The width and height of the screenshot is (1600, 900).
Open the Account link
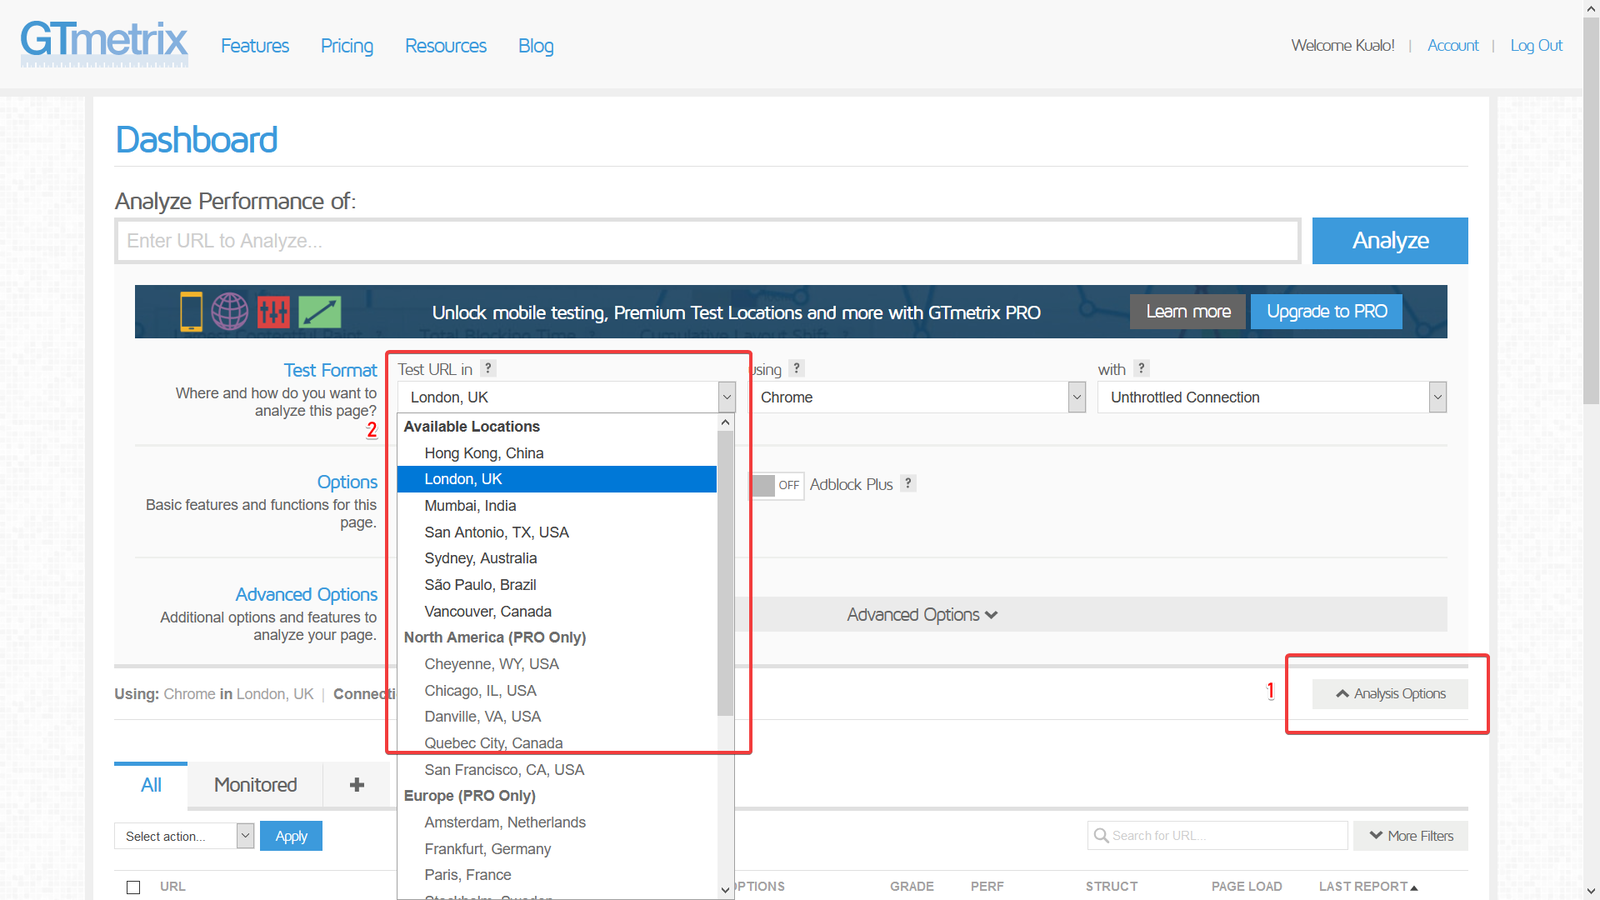coord(1453,46)
